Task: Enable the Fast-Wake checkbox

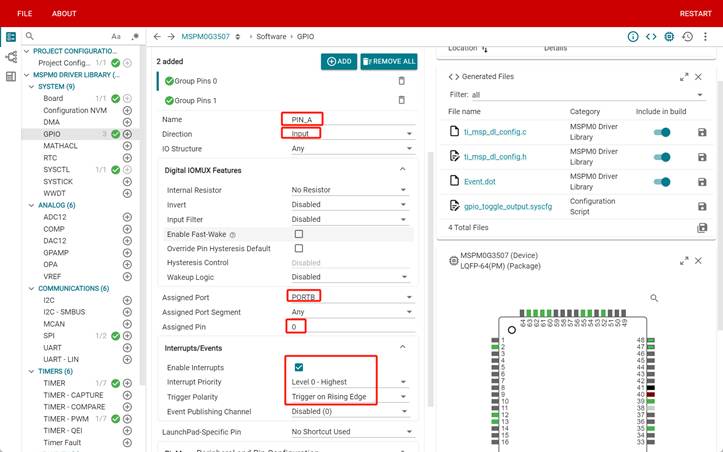Action: point(298,234)
